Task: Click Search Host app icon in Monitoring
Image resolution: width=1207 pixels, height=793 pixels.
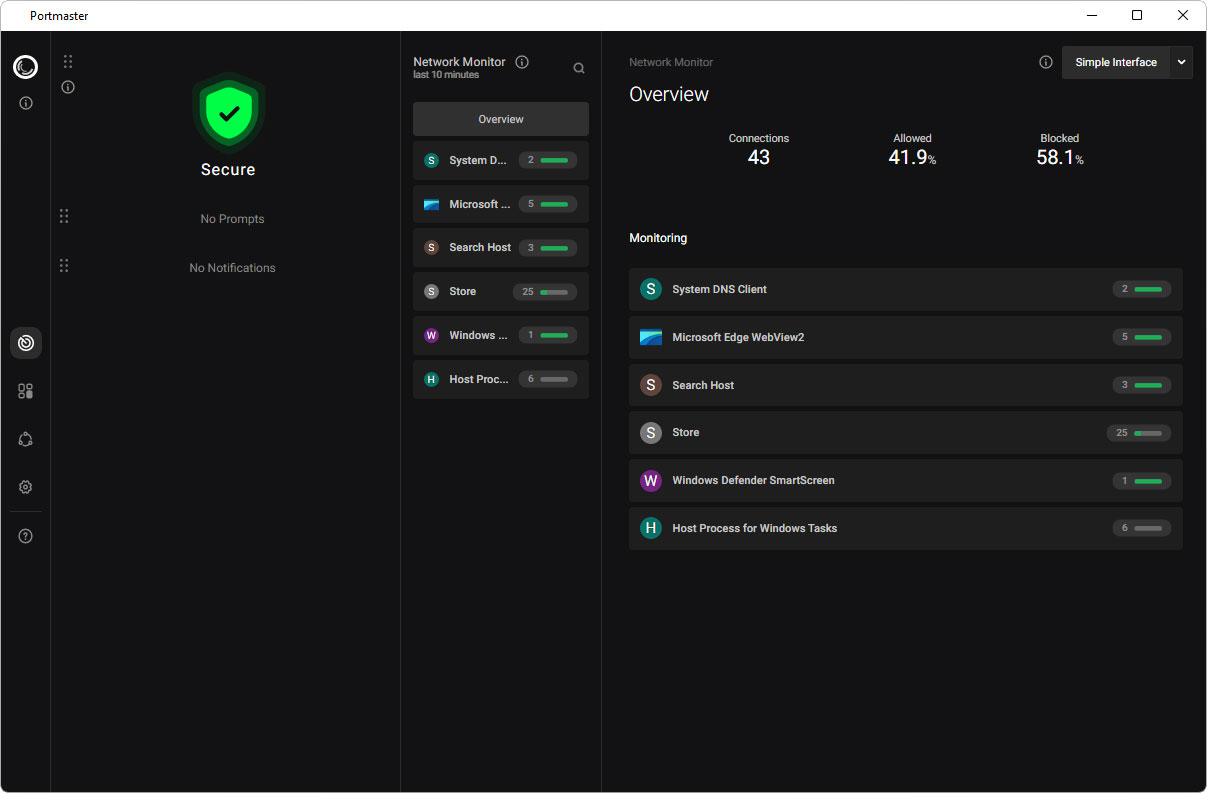Action: [651, 385]
